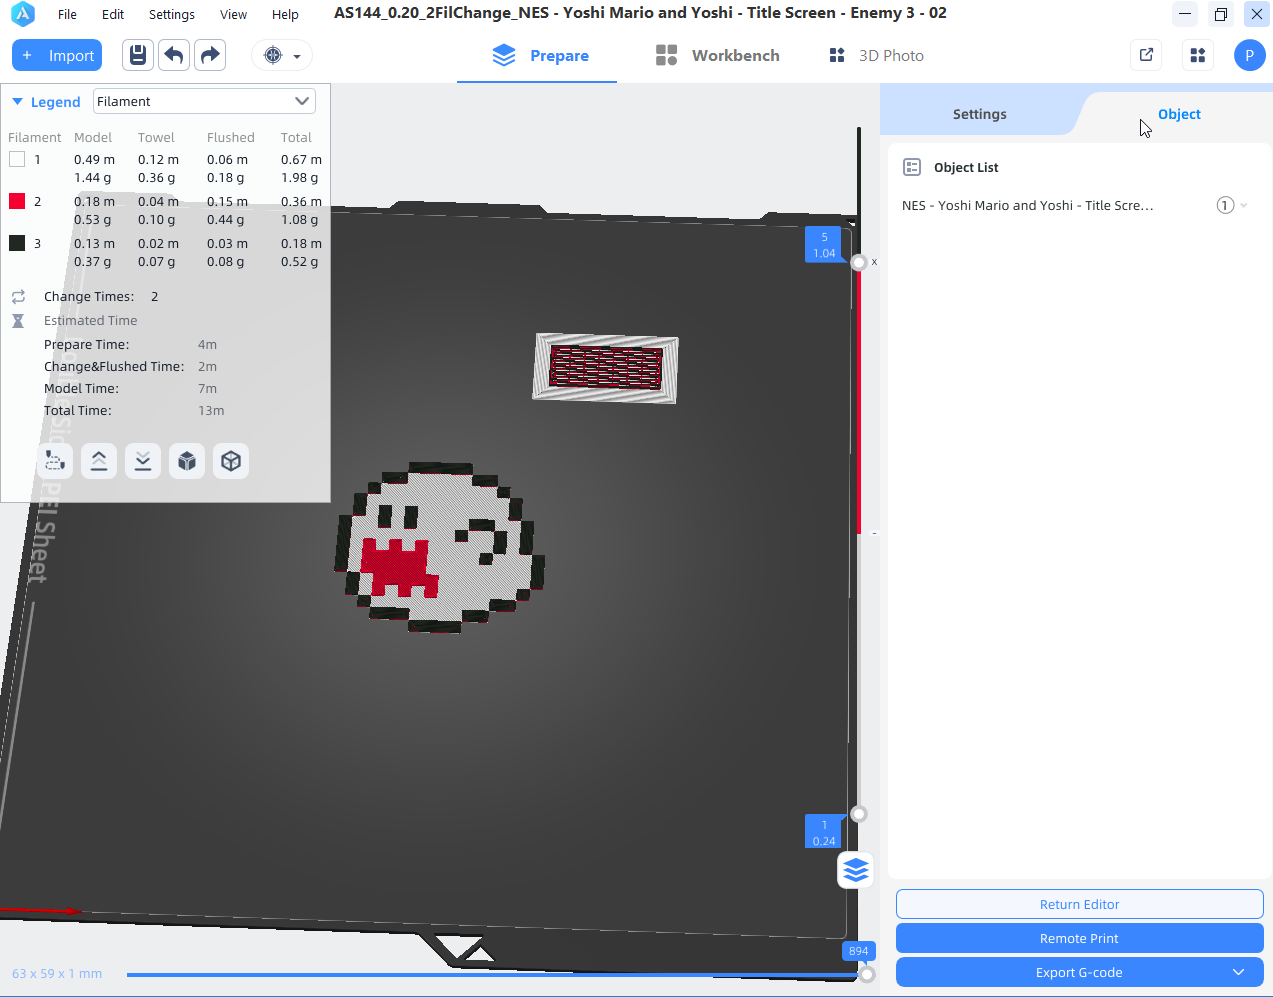
Task: Expand the object row chevron
Action: 1244,206
